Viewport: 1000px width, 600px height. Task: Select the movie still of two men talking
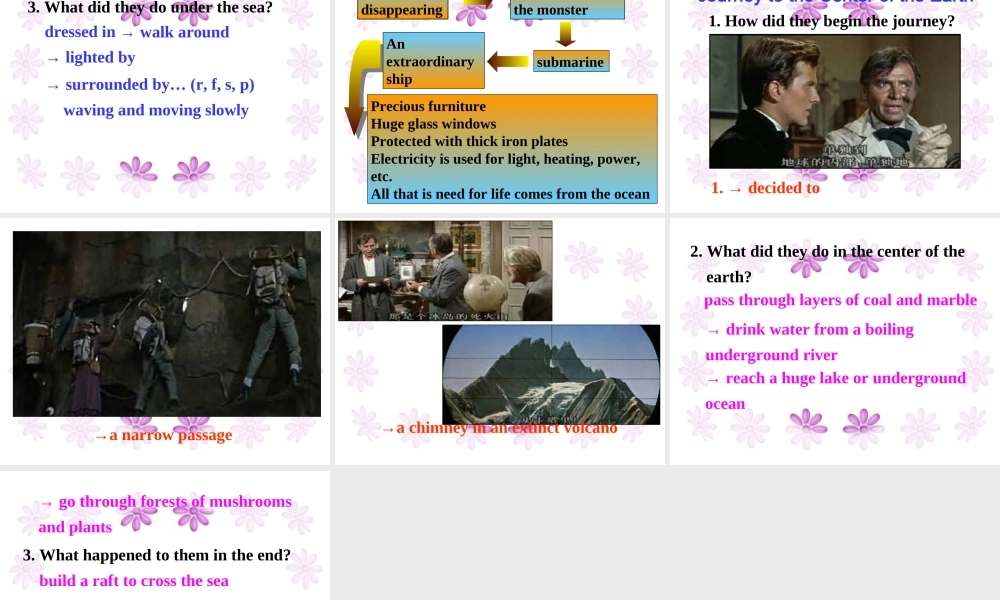835,101
